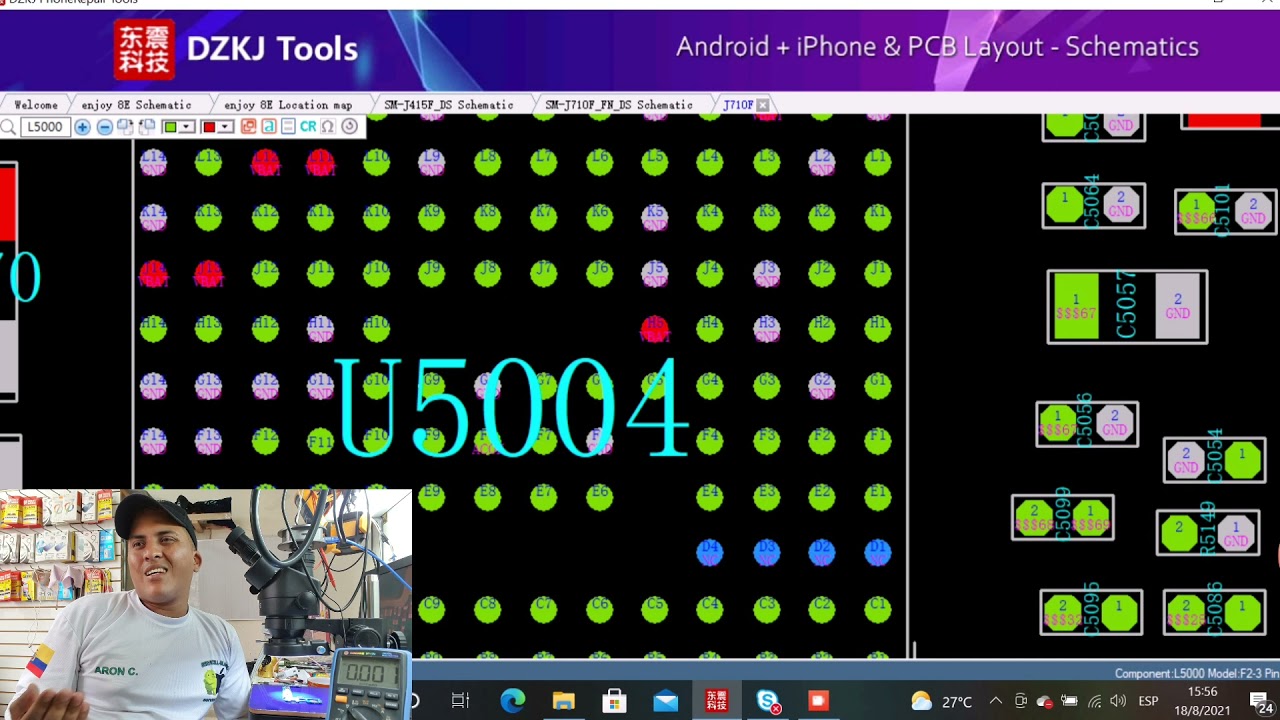Open the green color dropdown arrow

click(x=187, y=127)
